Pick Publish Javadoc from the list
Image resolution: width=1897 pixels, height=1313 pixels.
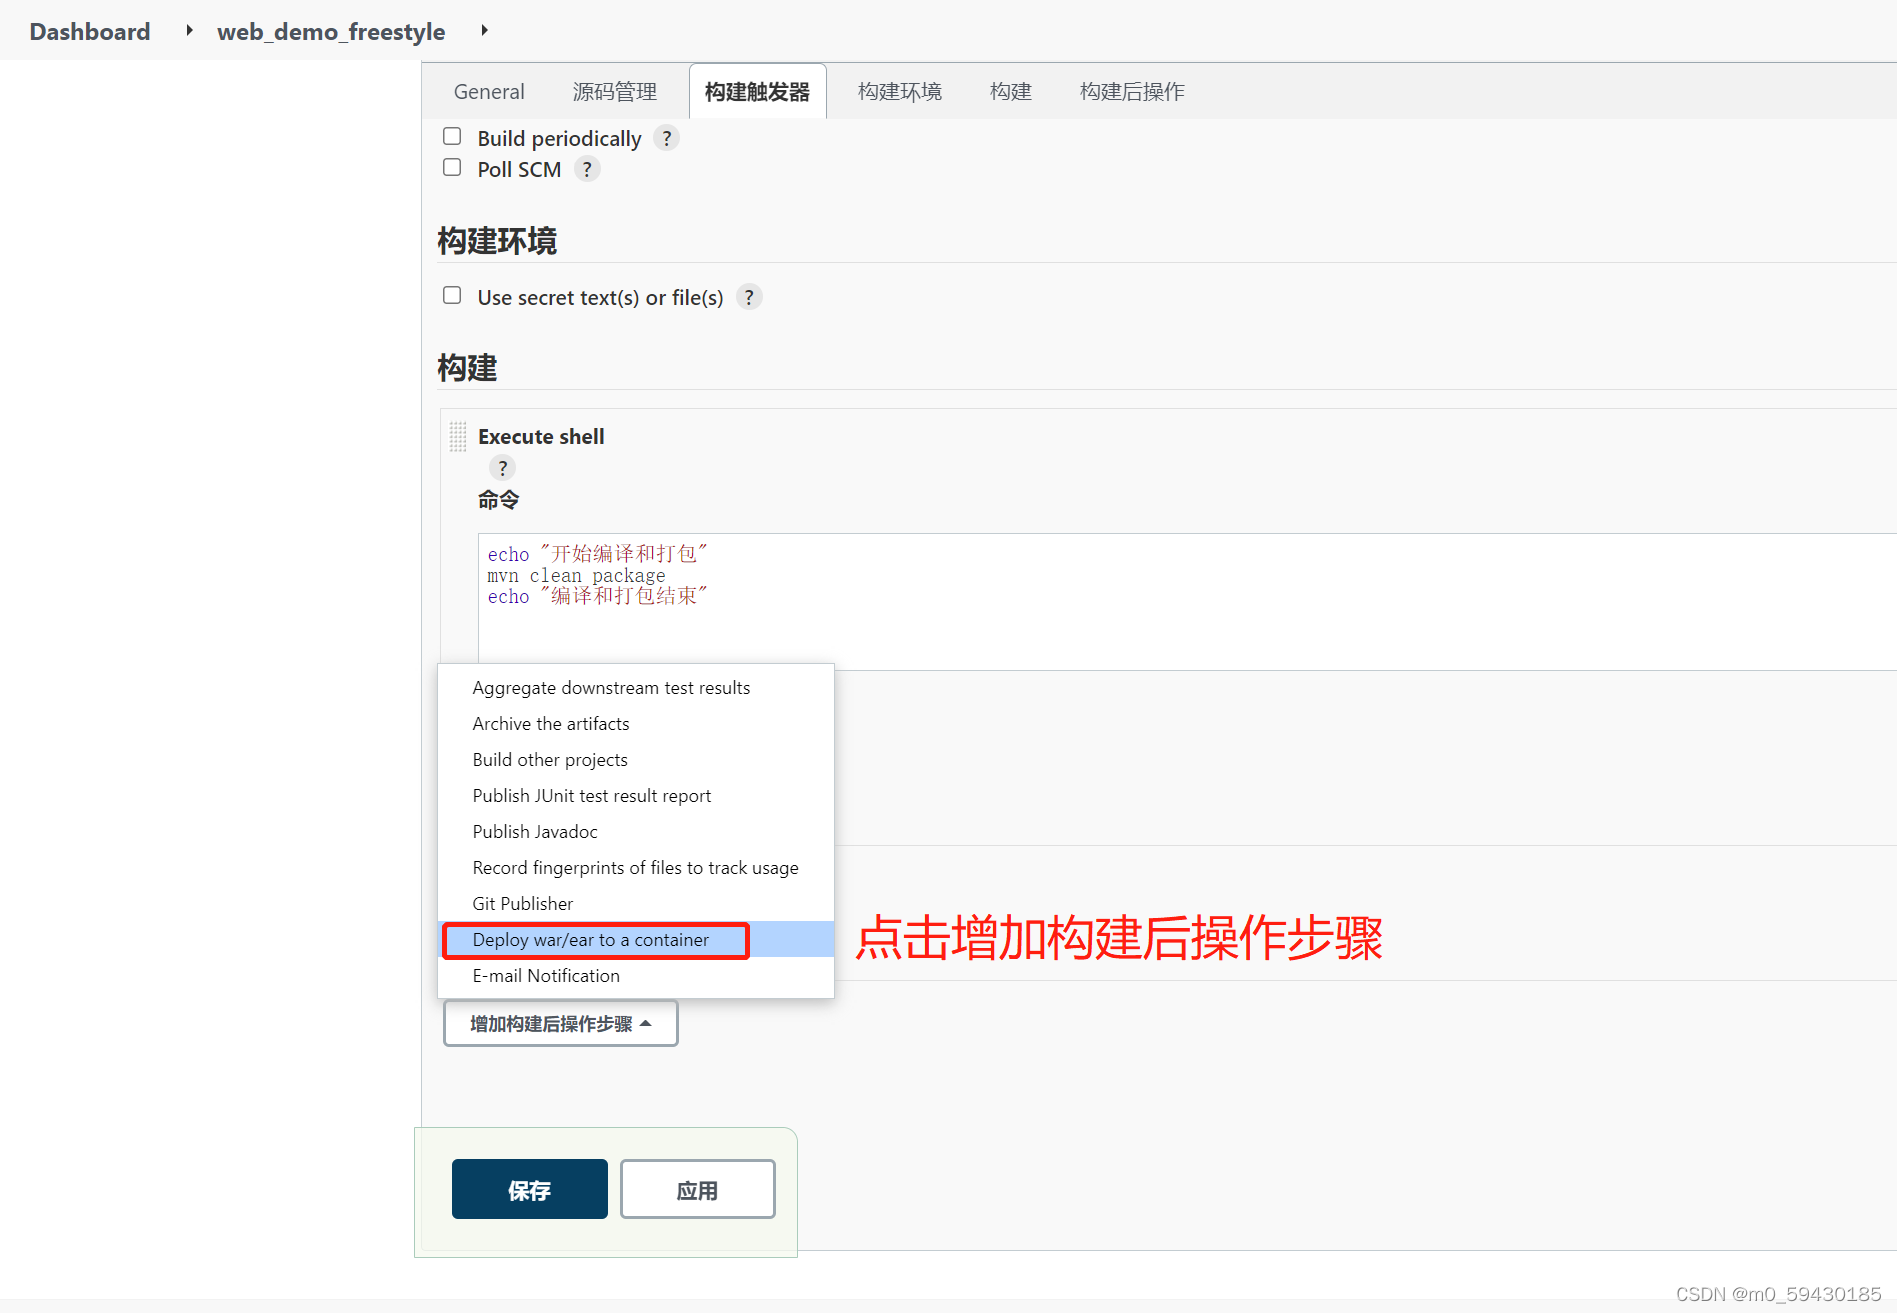pos(636,832)
